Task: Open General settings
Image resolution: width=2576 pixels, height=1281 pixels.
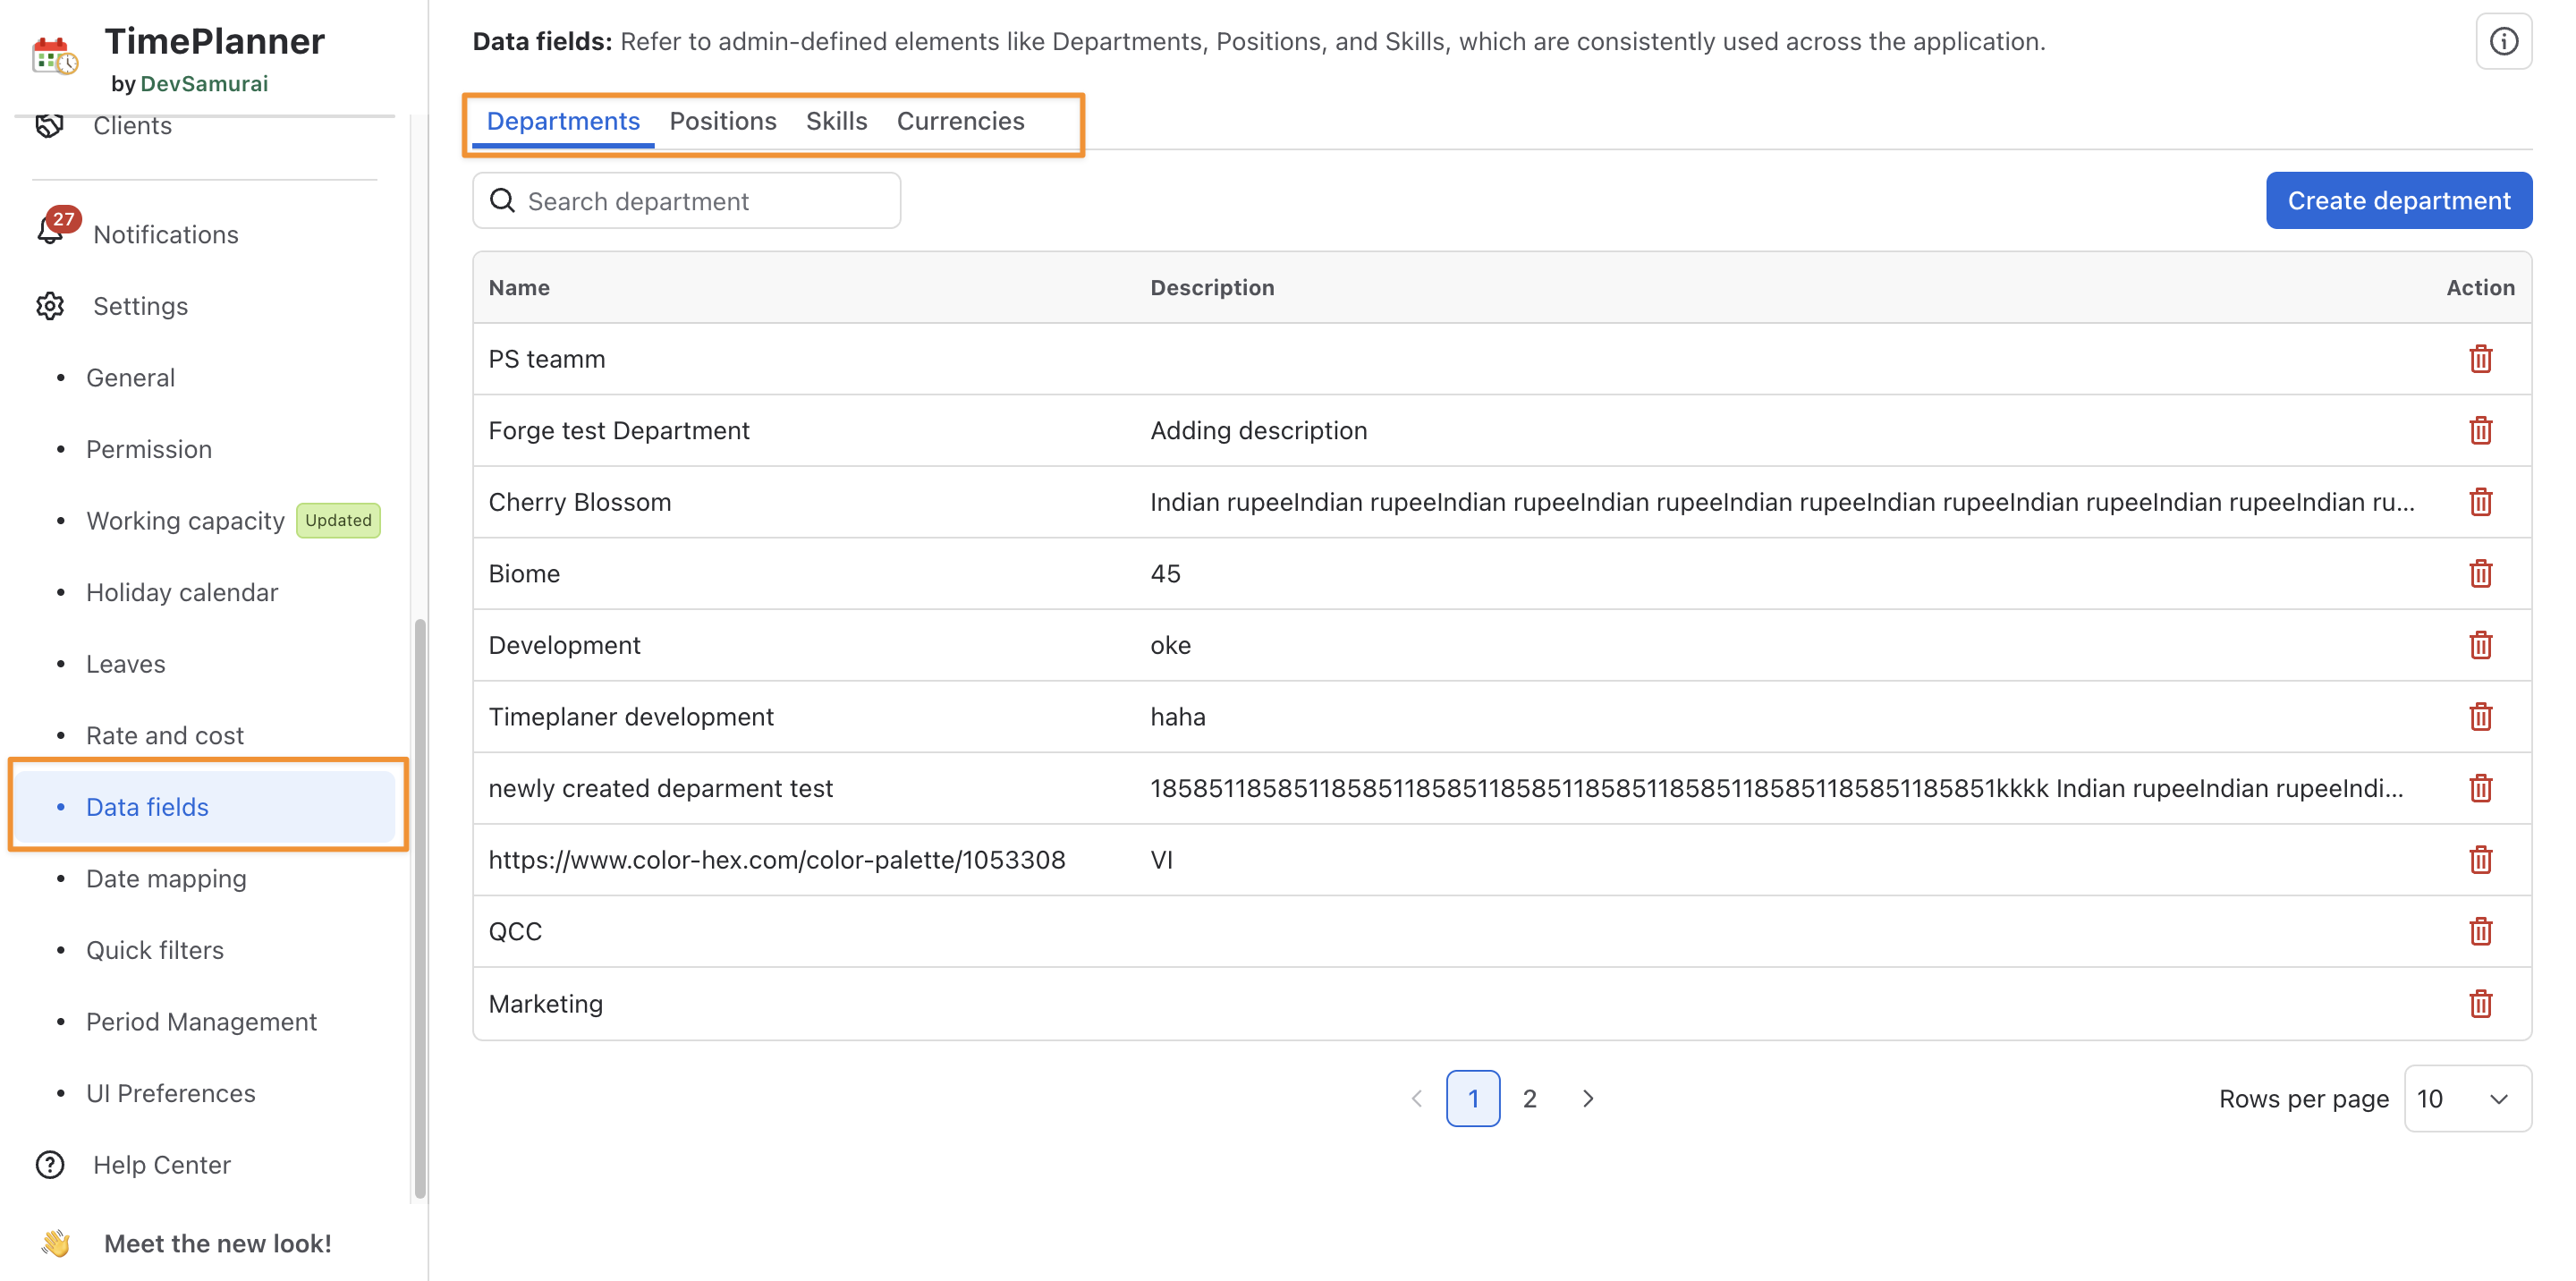Action: point(131,378)
